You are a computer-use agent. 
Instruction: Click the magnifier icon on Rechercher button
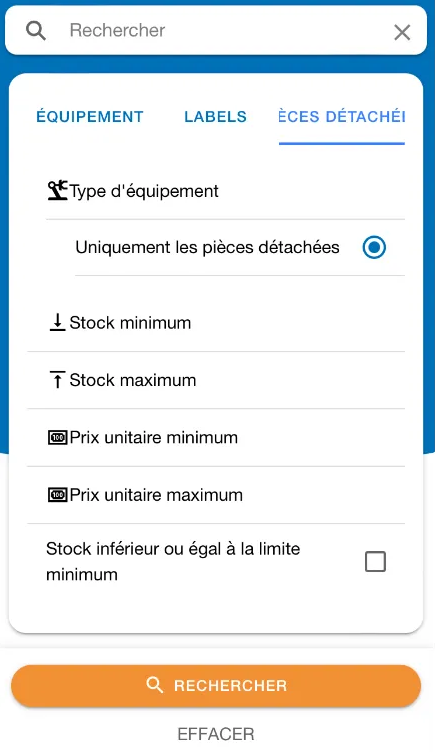click(154, 685)
